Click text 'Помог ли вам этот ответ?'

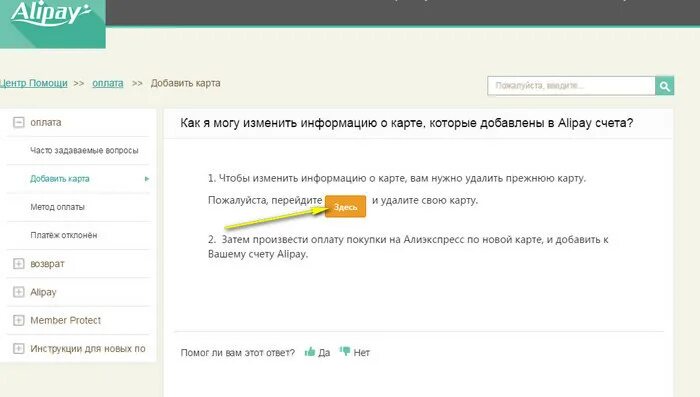tap(238, 352)
